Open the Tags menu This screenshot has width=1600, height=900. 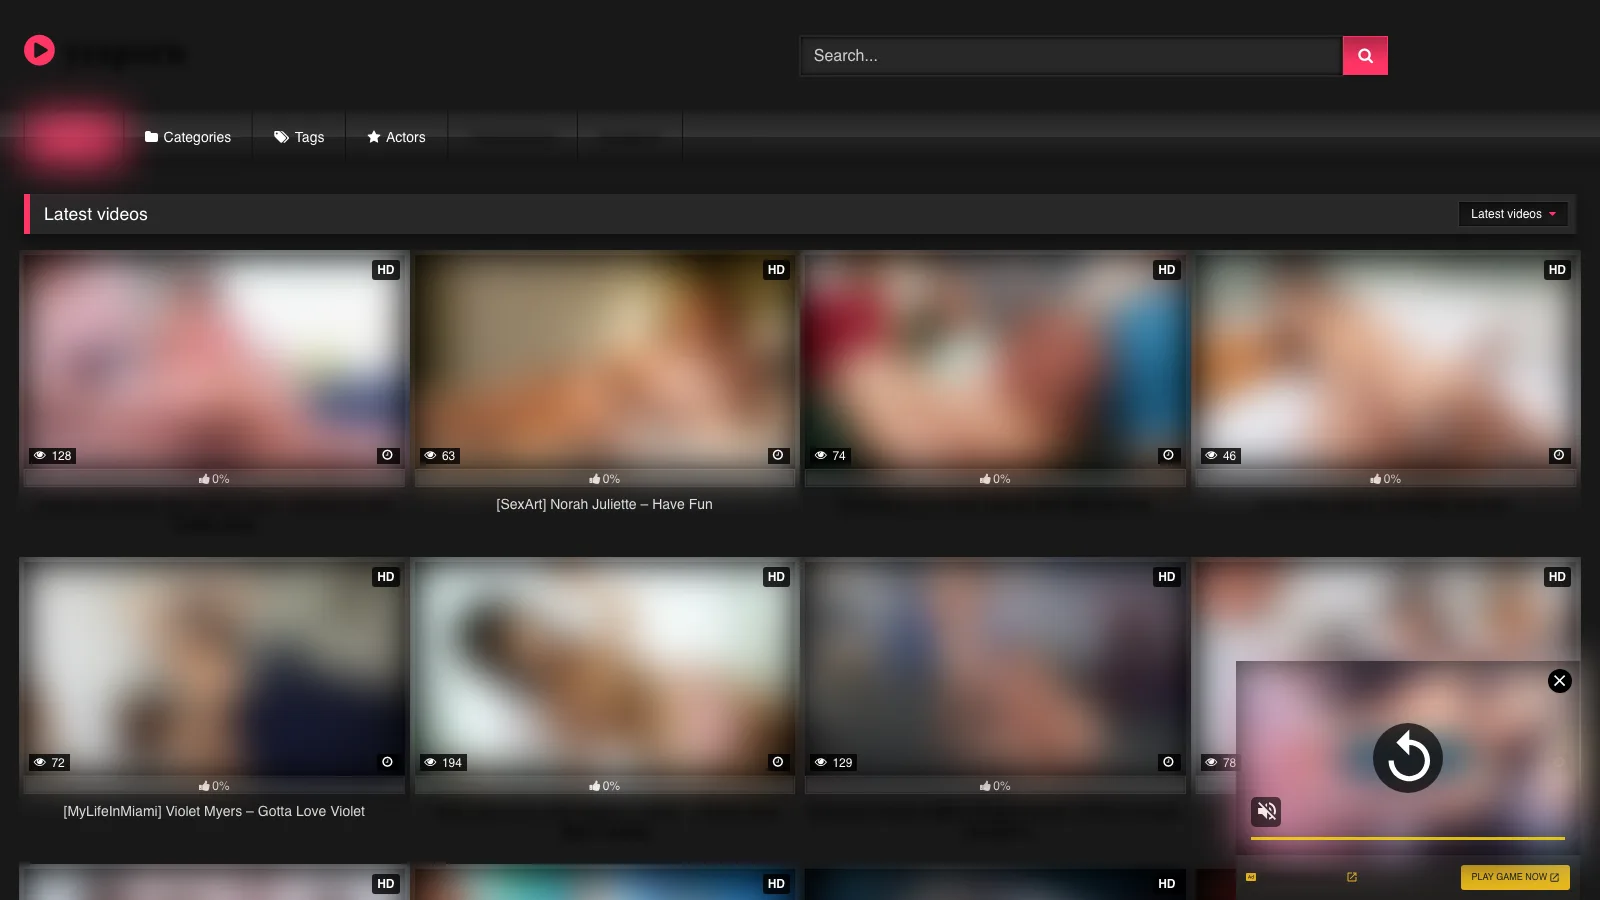click(299, 137)
